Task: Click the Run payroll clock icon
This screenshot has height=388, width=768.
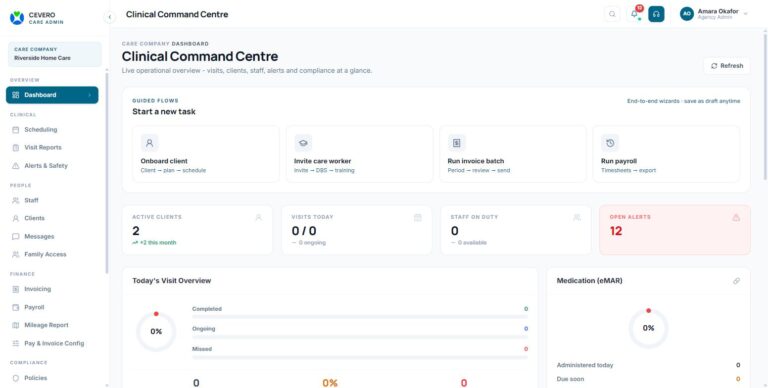Action: [610, 143]
